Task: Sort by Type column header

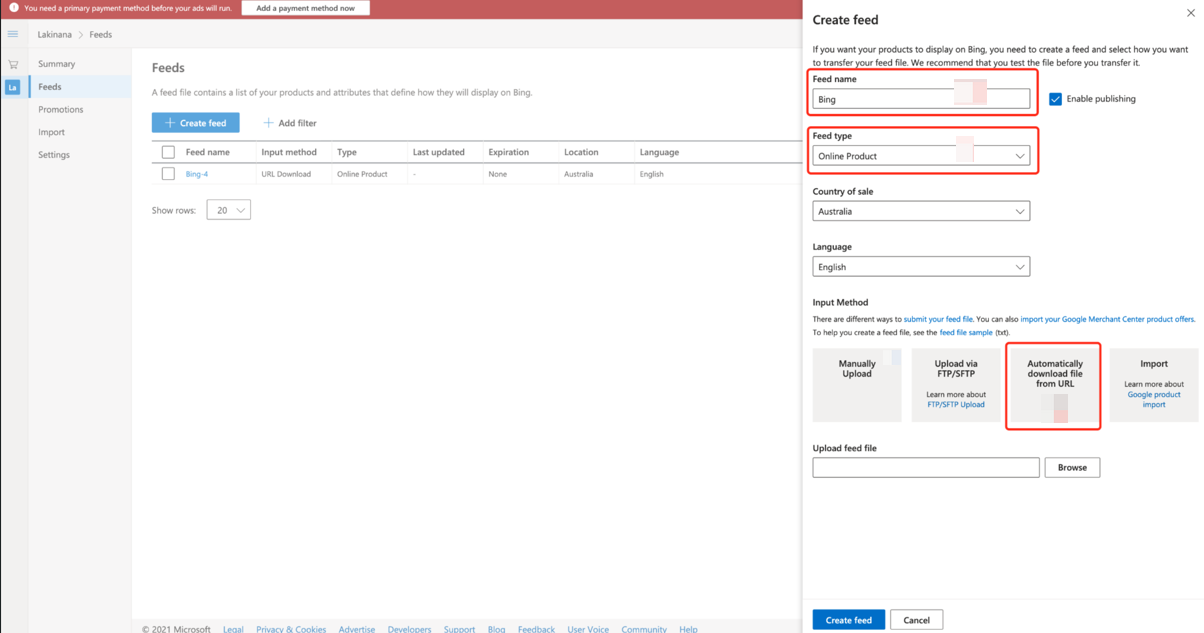Action: pos(347,152)
